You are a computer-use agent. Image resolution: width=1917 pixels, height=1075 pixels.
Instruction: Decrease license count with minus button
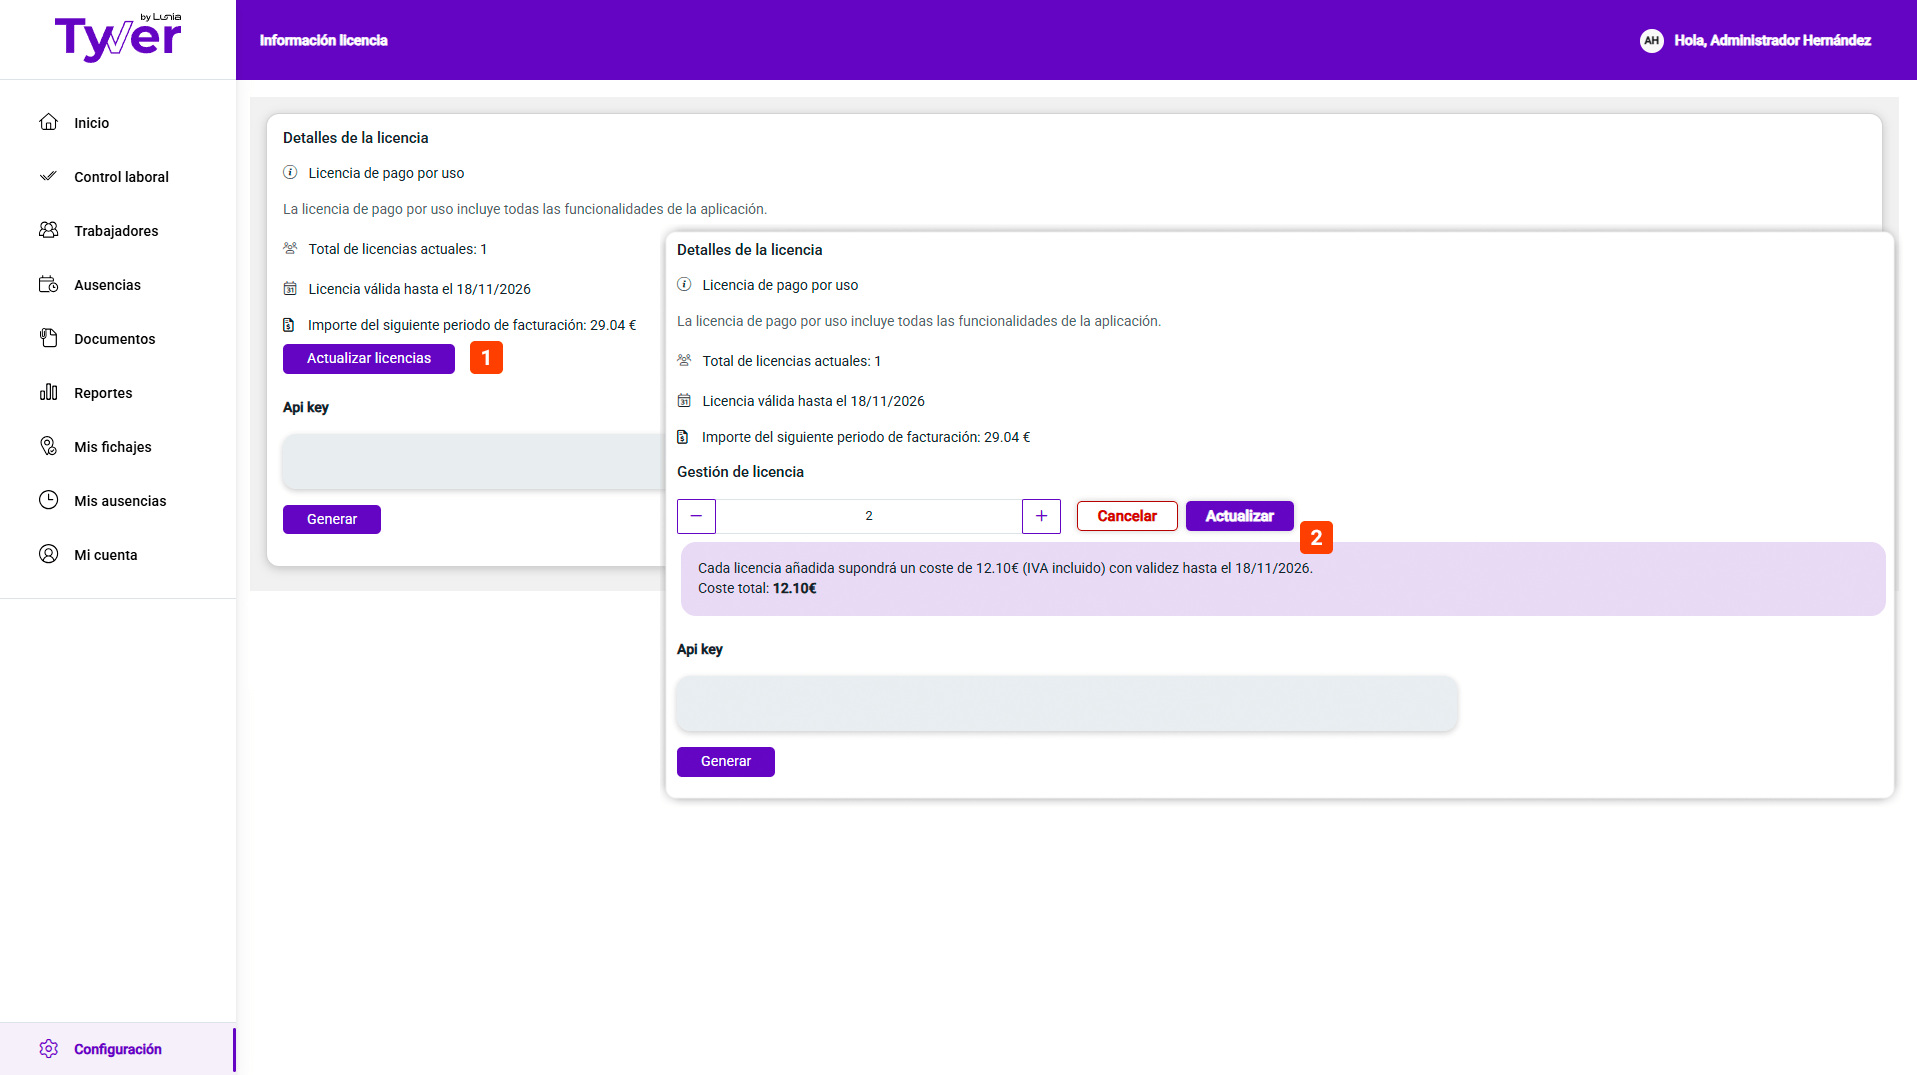tap(696, 516)
